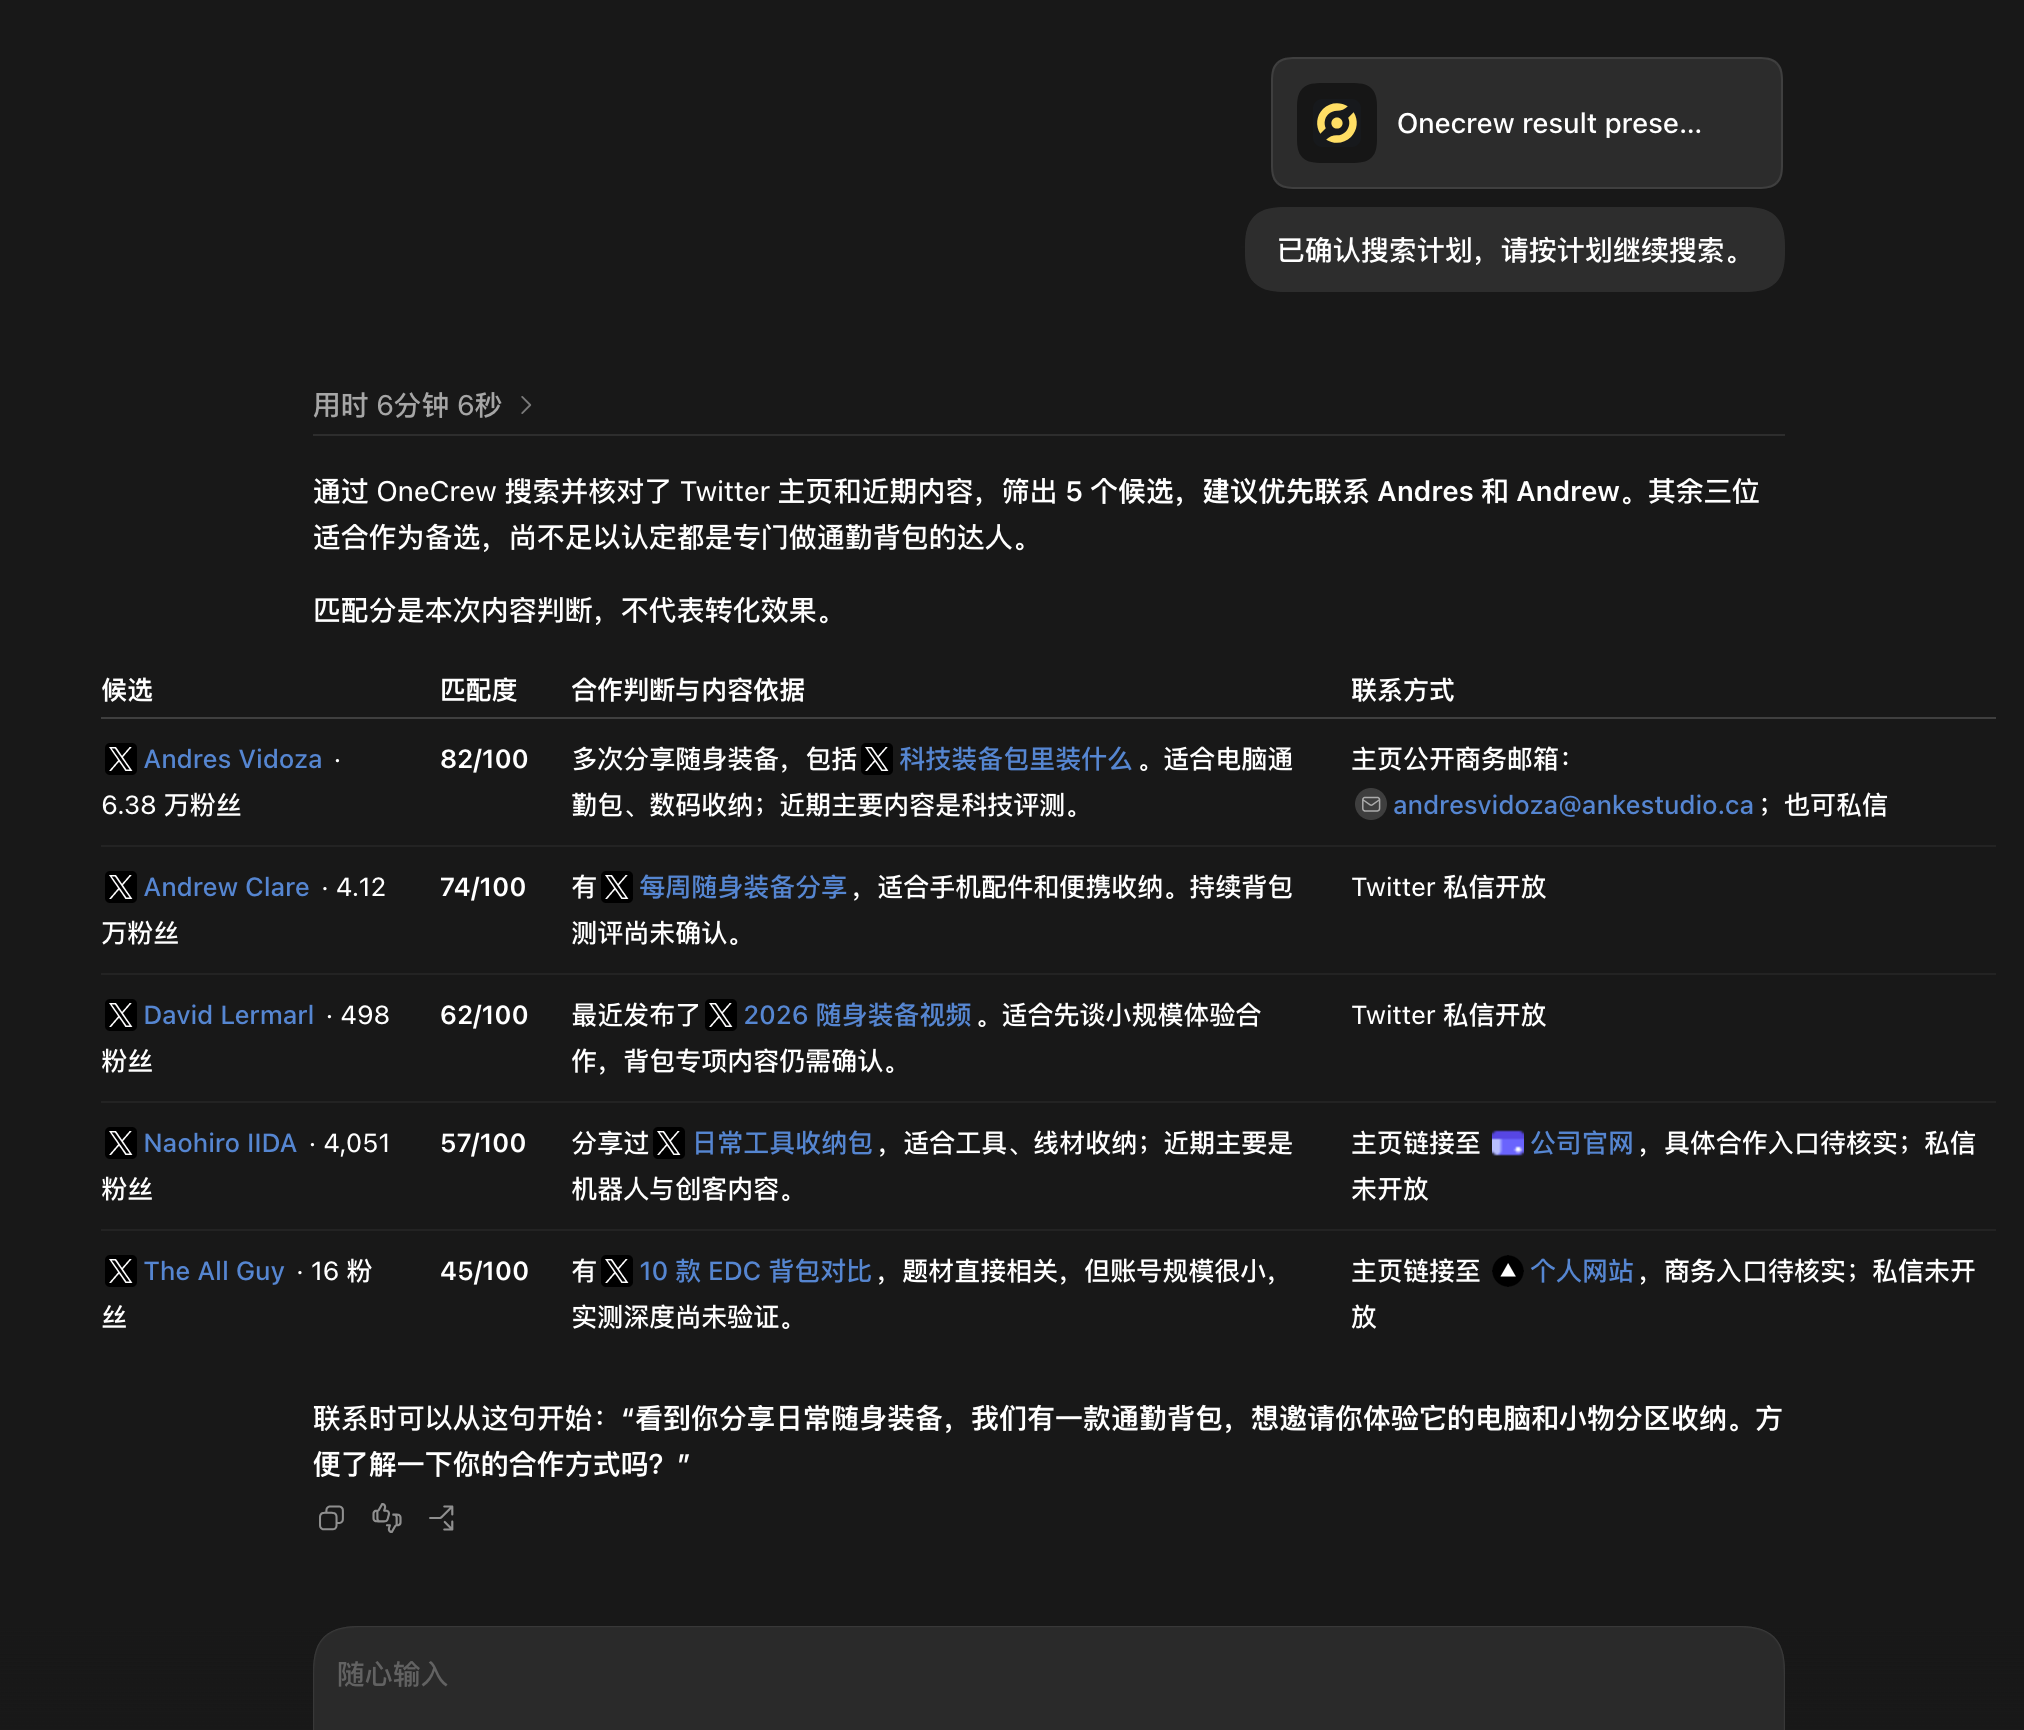Click the 匹配度 column header
The width and height of the screenshot is (2024, 1730).
point(478,690)
